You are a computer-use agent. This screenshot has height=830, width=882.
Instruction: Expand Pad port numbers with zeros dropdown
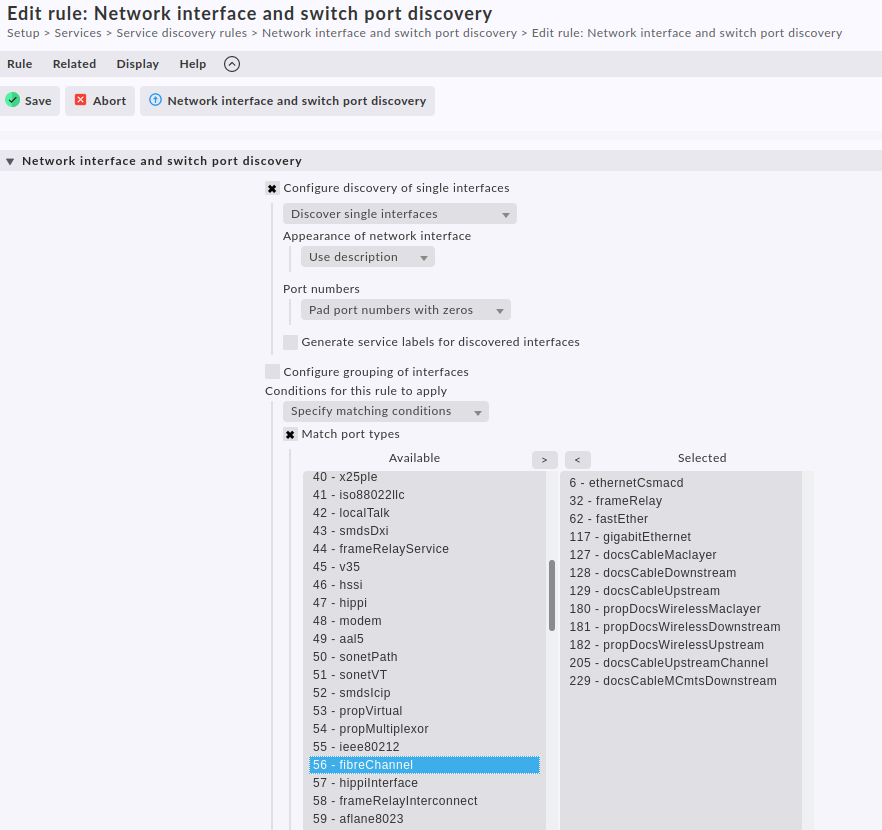(x=405, y=310)
